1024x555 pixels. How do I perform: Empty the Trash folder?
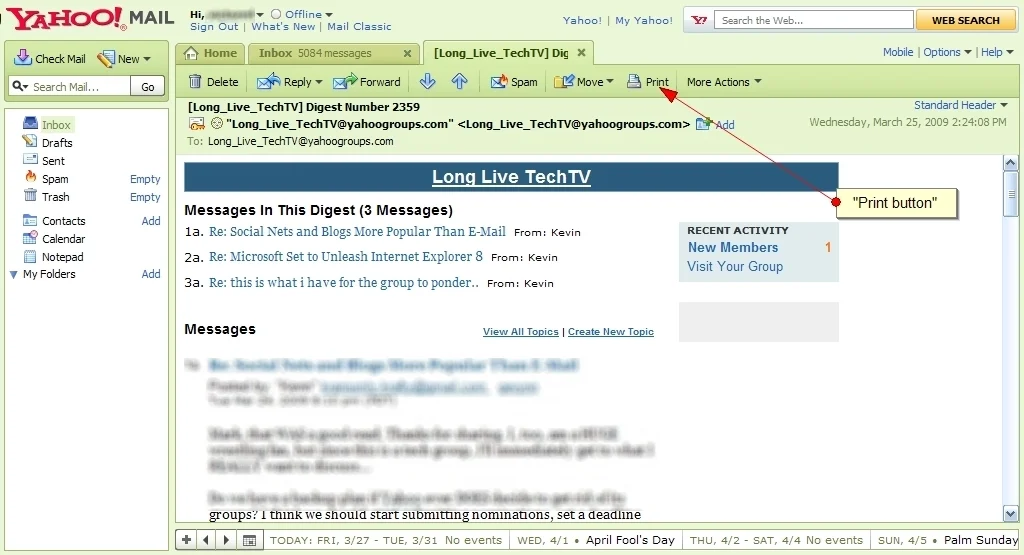click(x=145, y=197)
